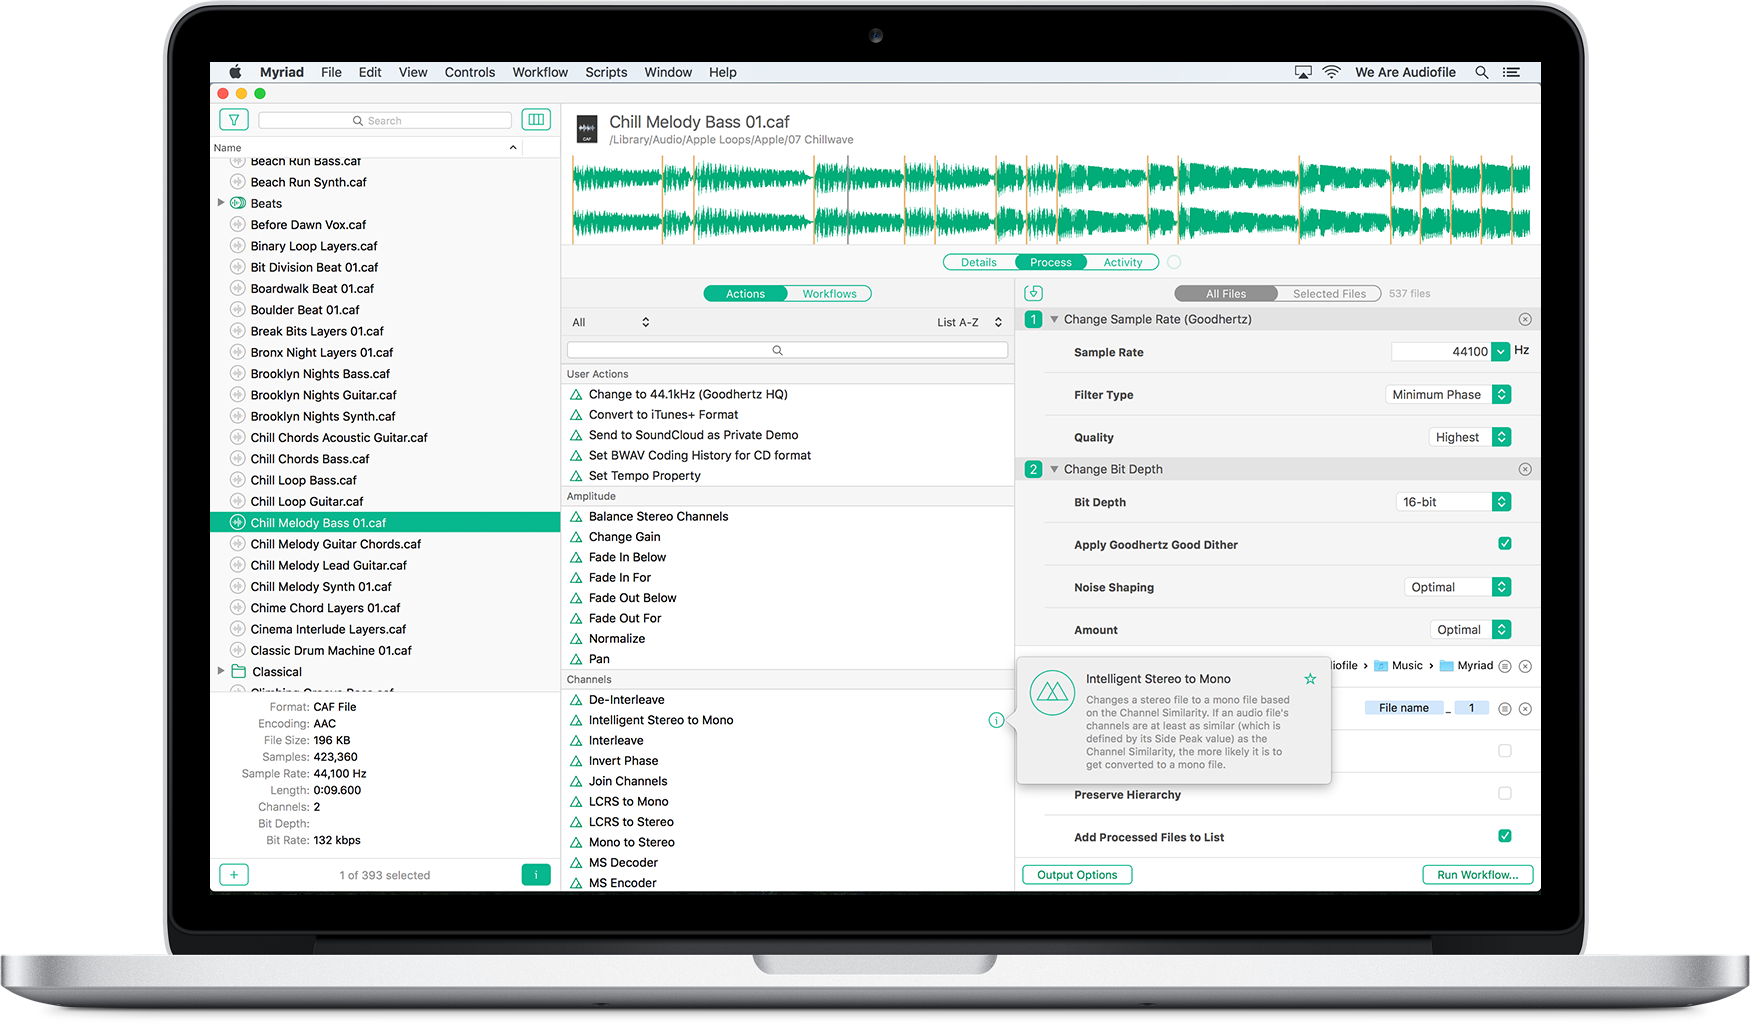1750x1024 pixels.
Task: Remove the Change Sample Rate action
Action: 1525,319
